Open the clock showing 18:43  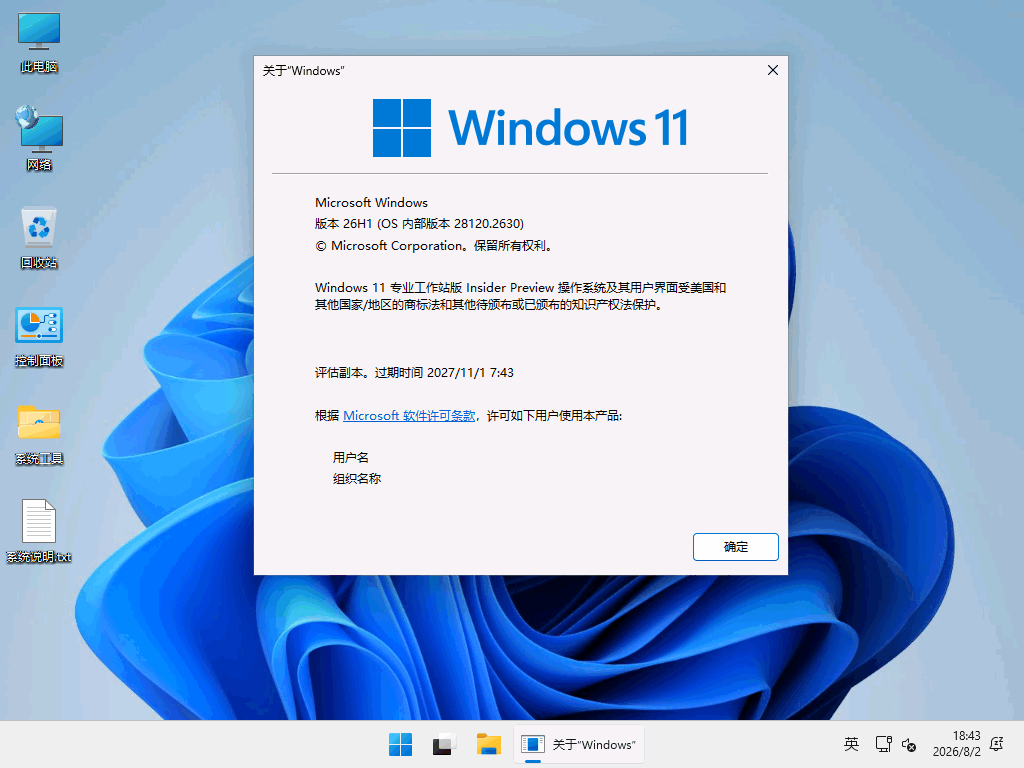tap(957, 744)
